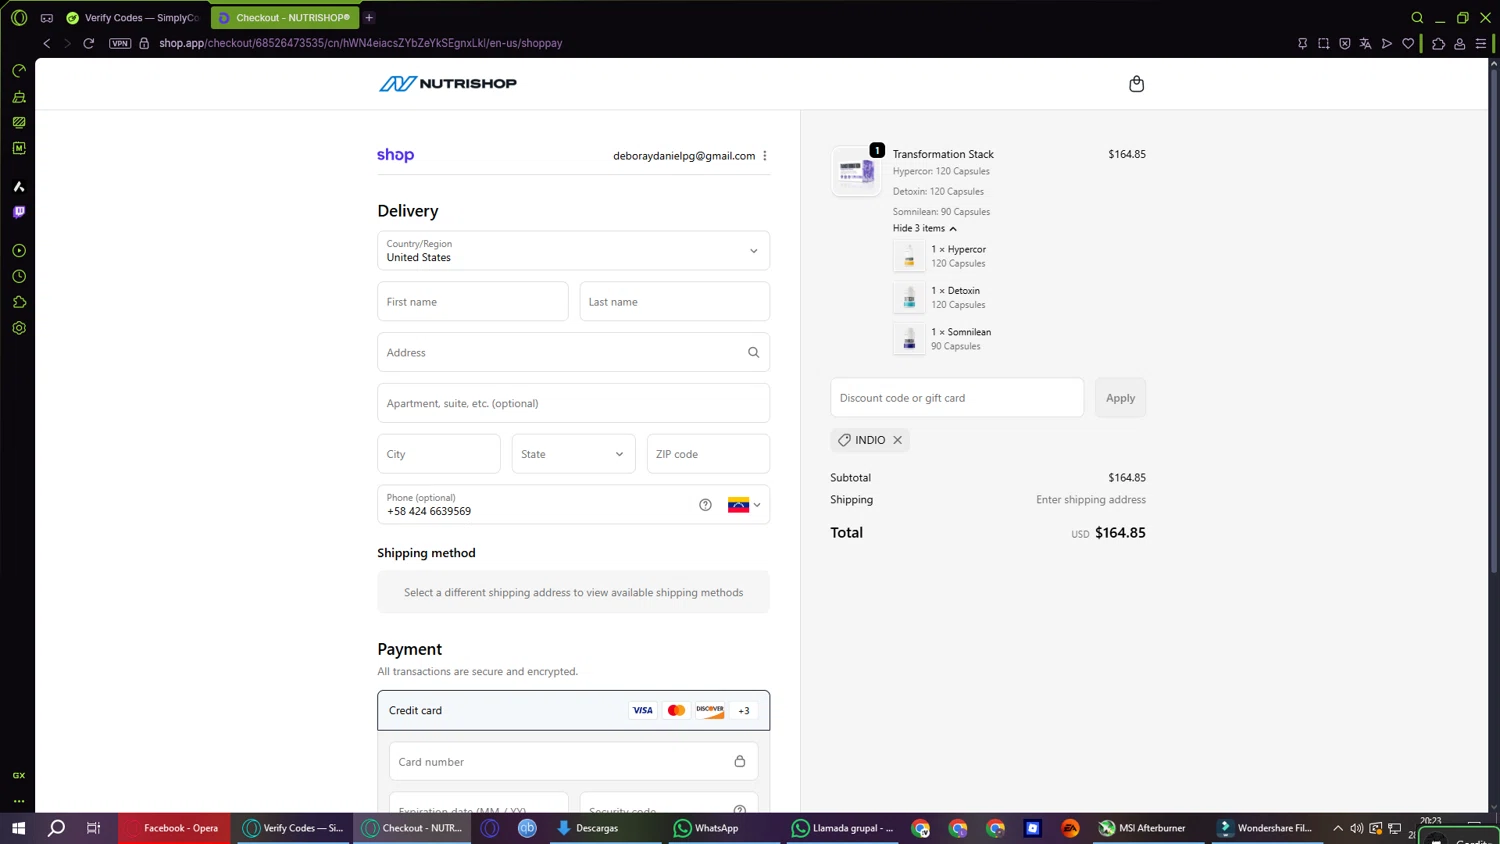Collapse the Hide 3 items list

tap(925, 228)
